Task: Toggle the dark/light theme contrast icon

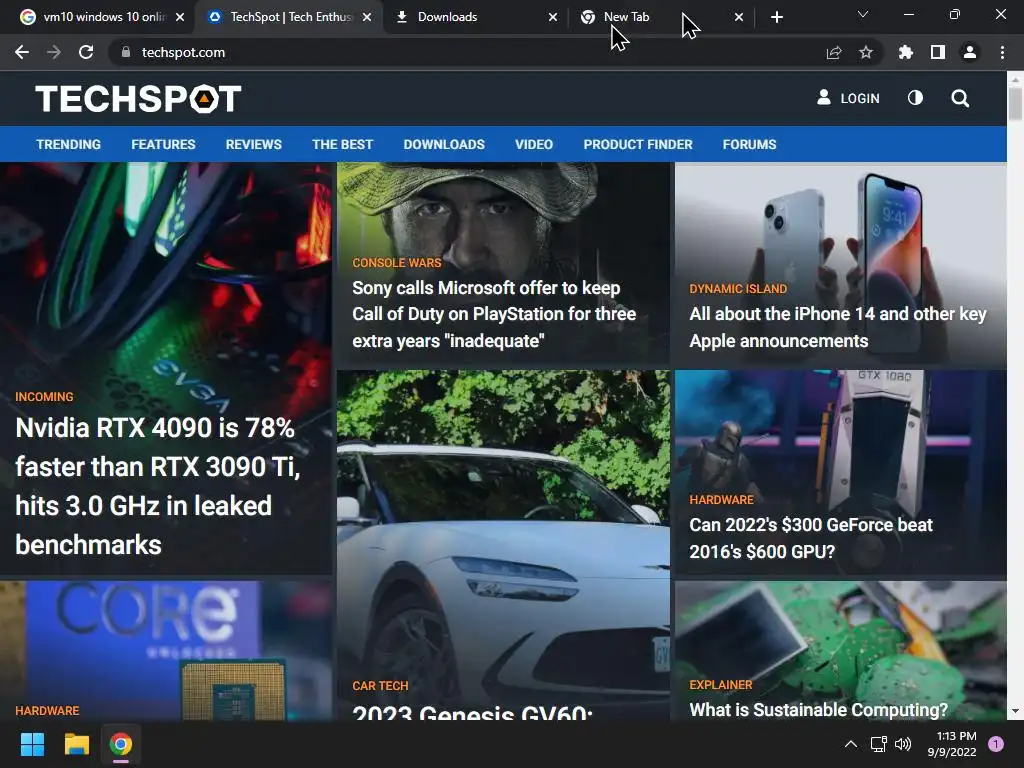Action: point(915,98)
